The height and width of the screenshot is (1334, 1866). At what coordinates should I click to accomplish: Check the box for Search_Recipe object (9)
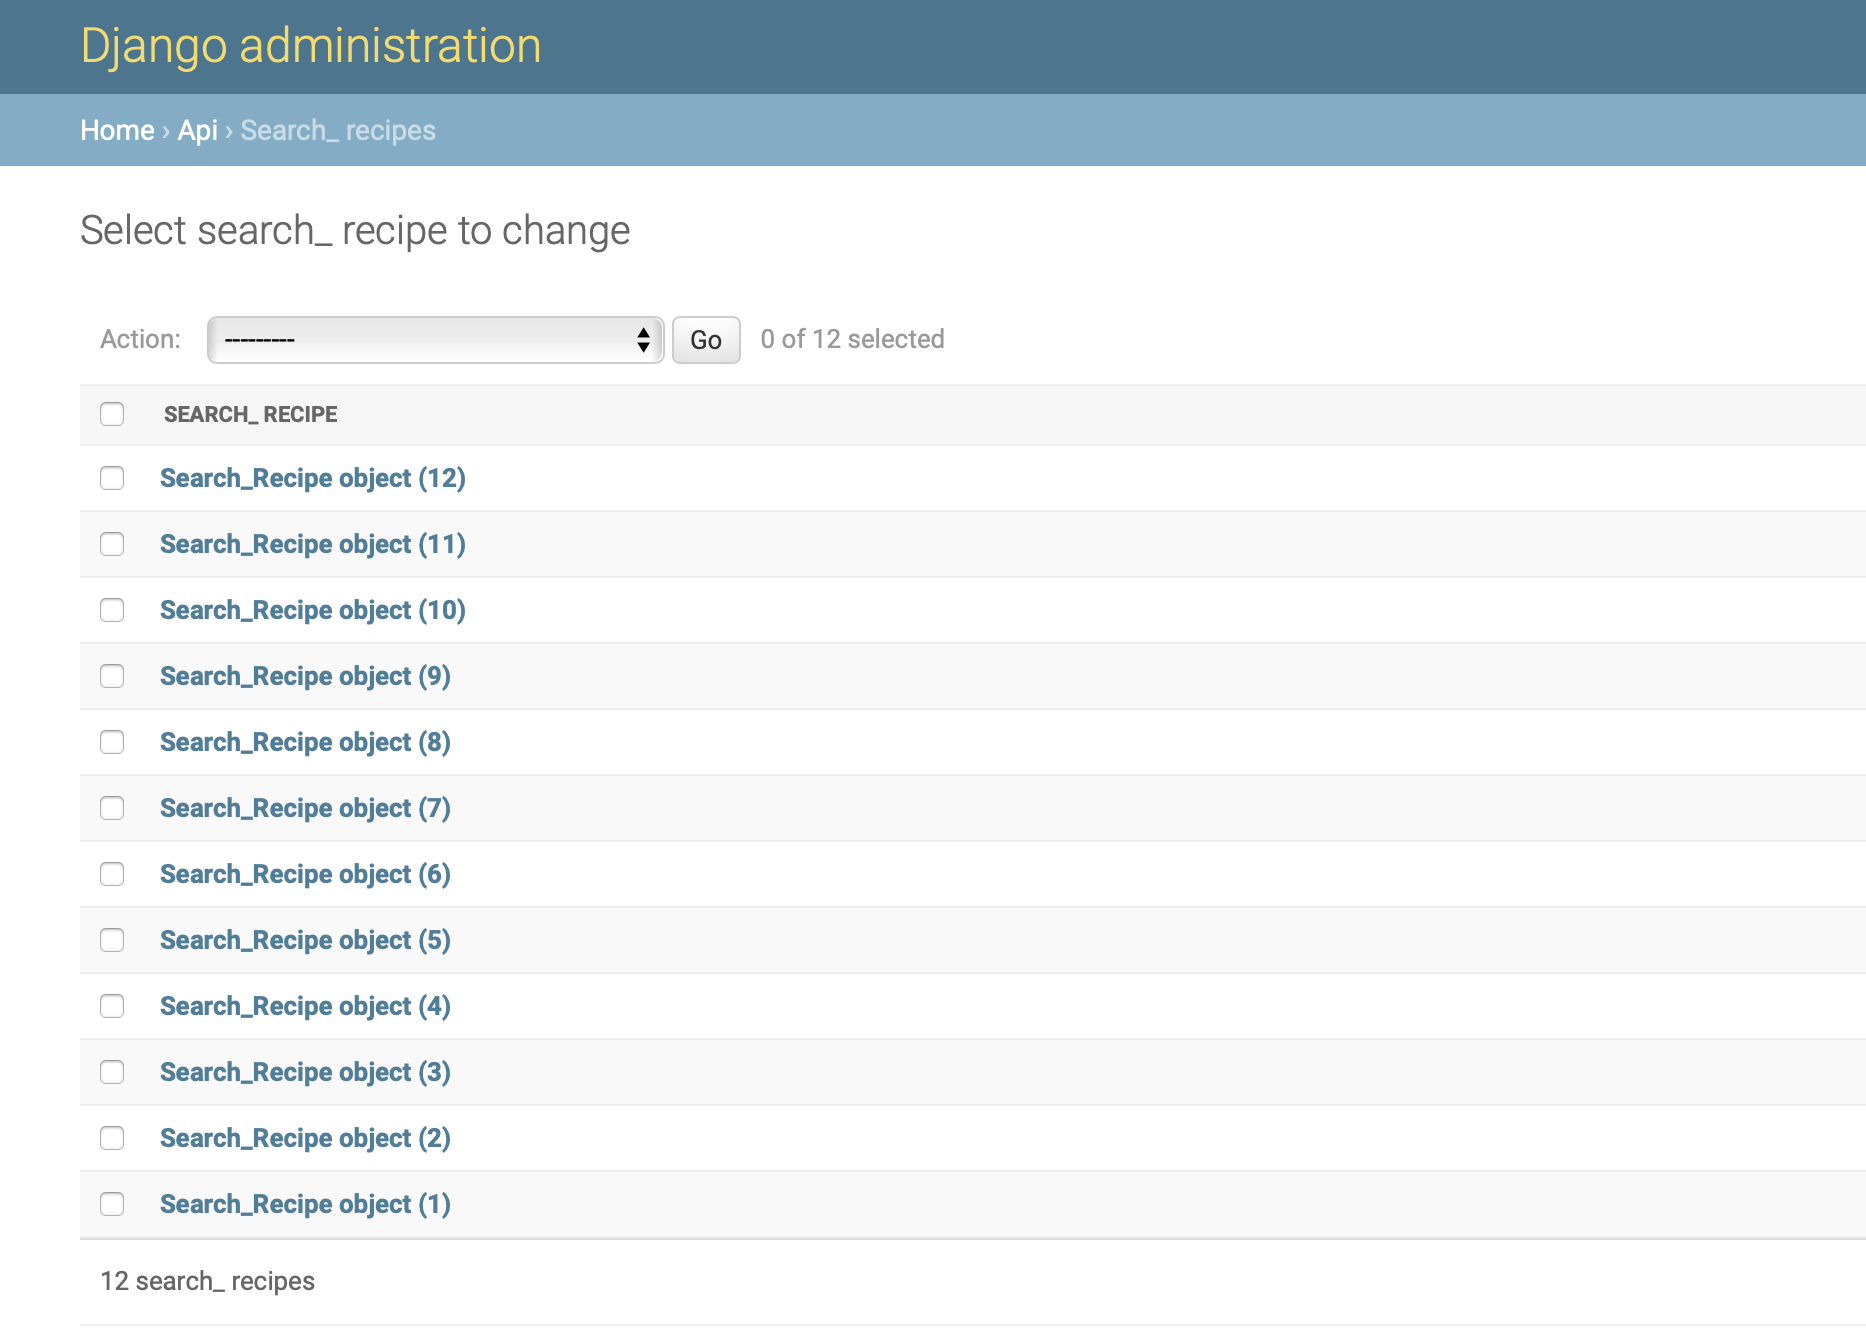pos(112,676)
